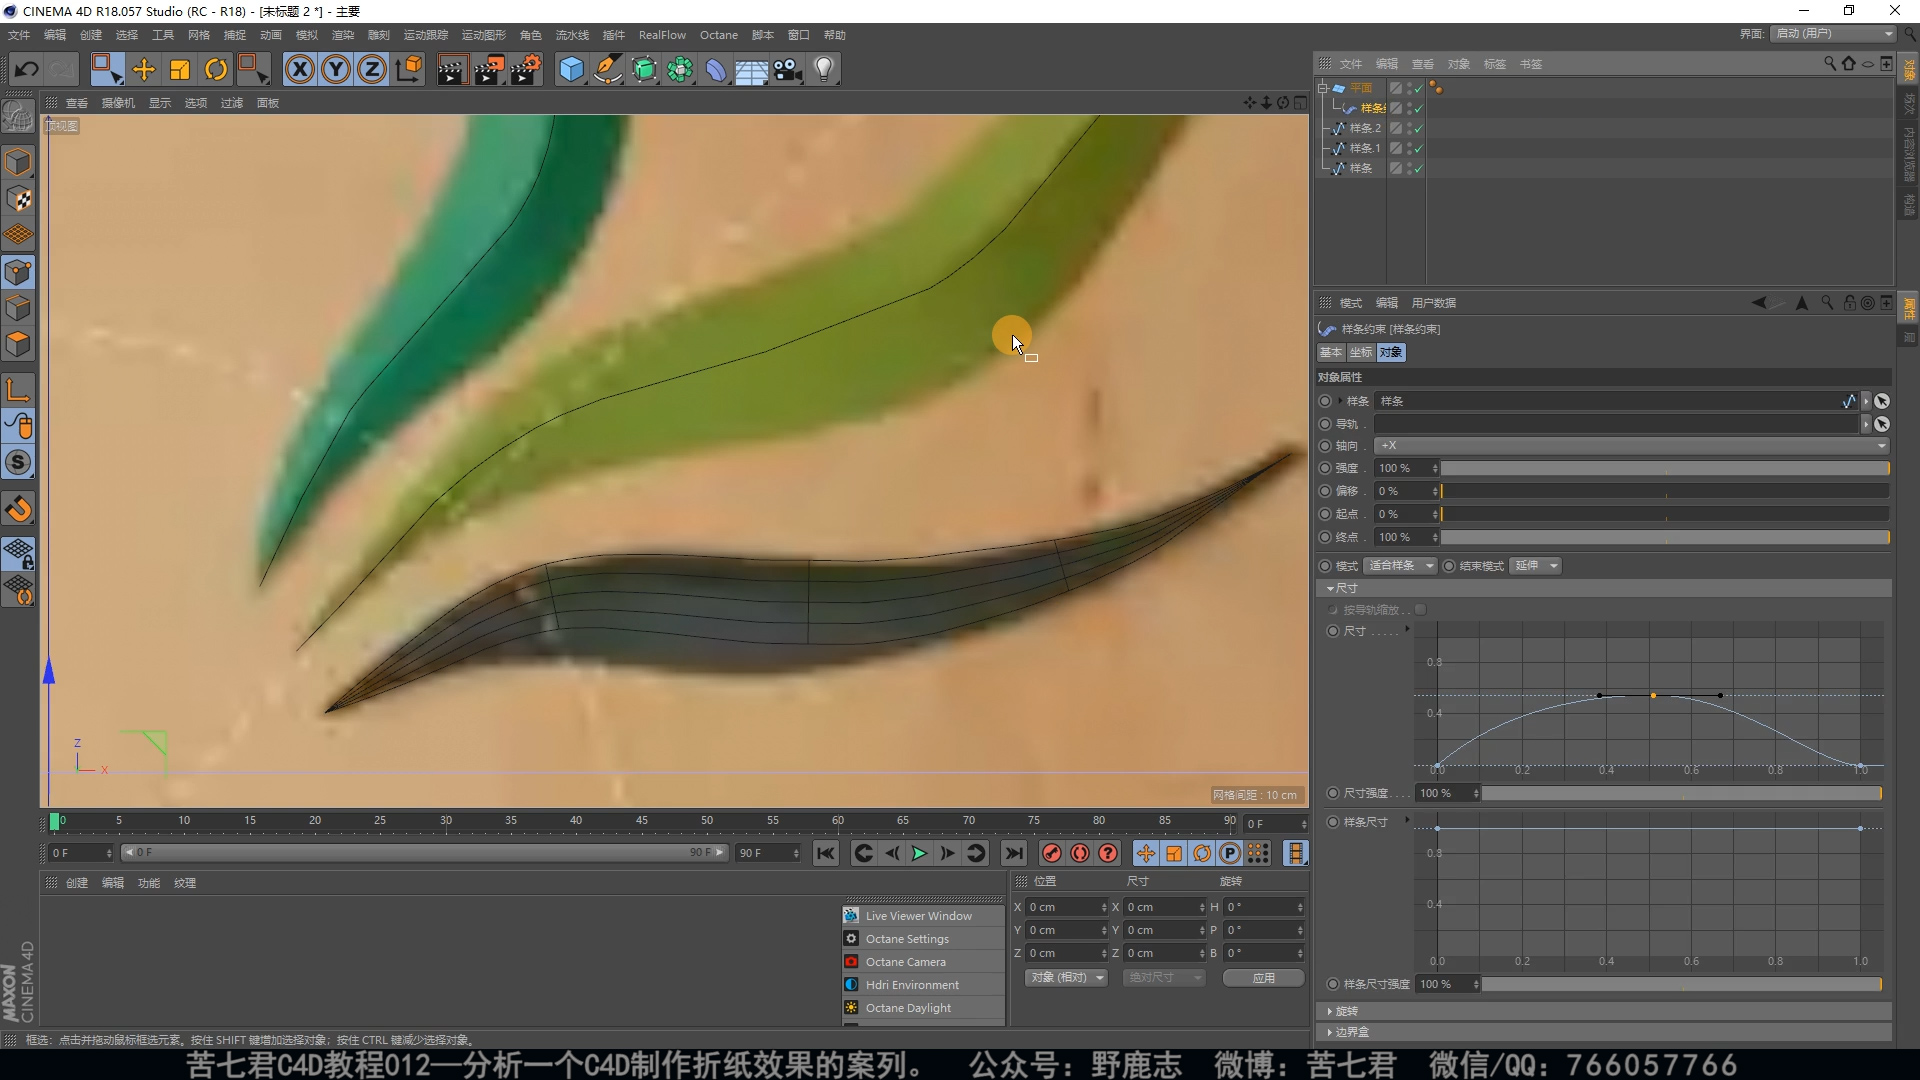Open the 对象 (相对) coordinate dropdown

(1066, 977)
